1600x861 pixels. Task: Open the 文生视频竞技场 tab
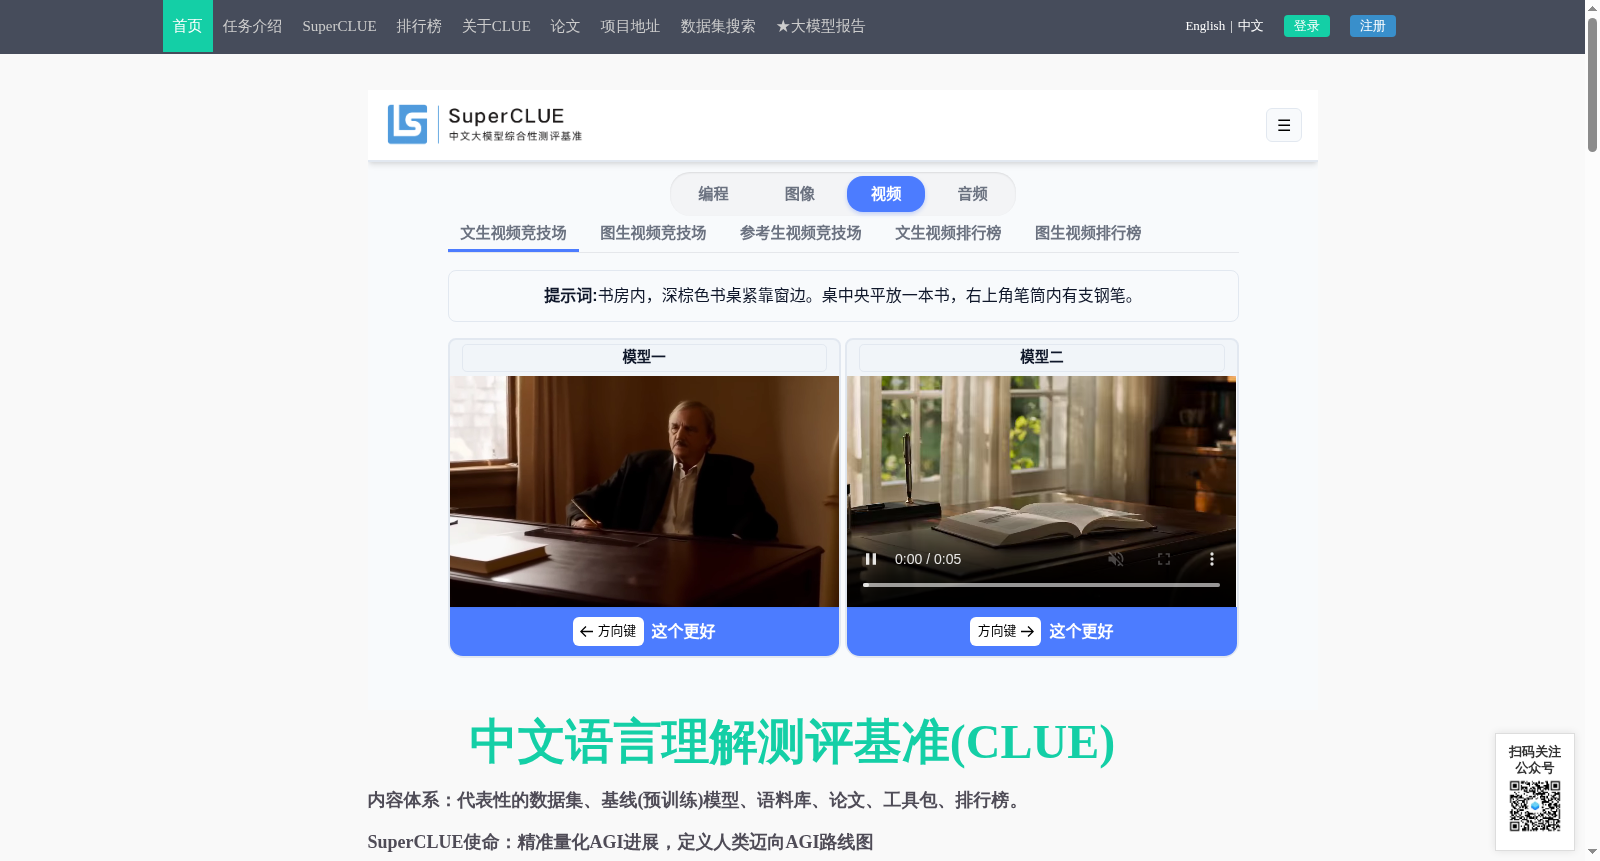click(513, 233)
